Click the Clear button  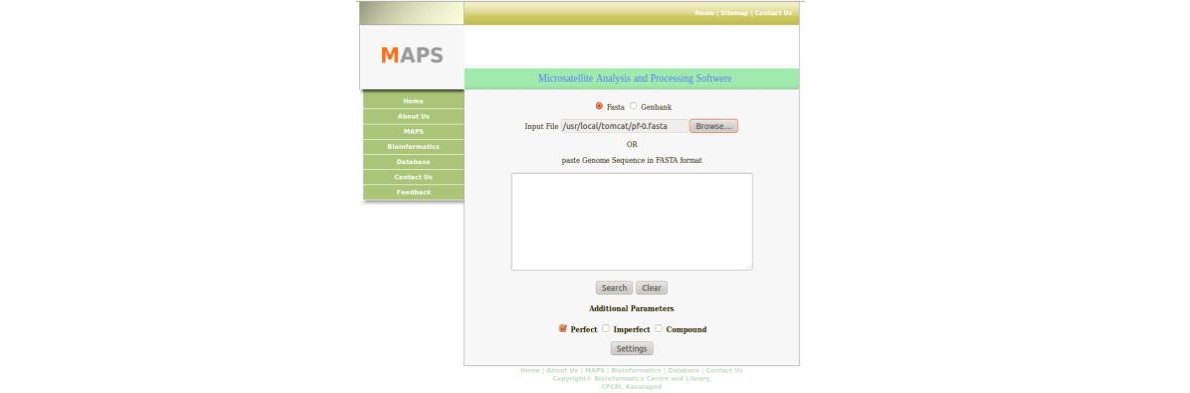point(652,288)
